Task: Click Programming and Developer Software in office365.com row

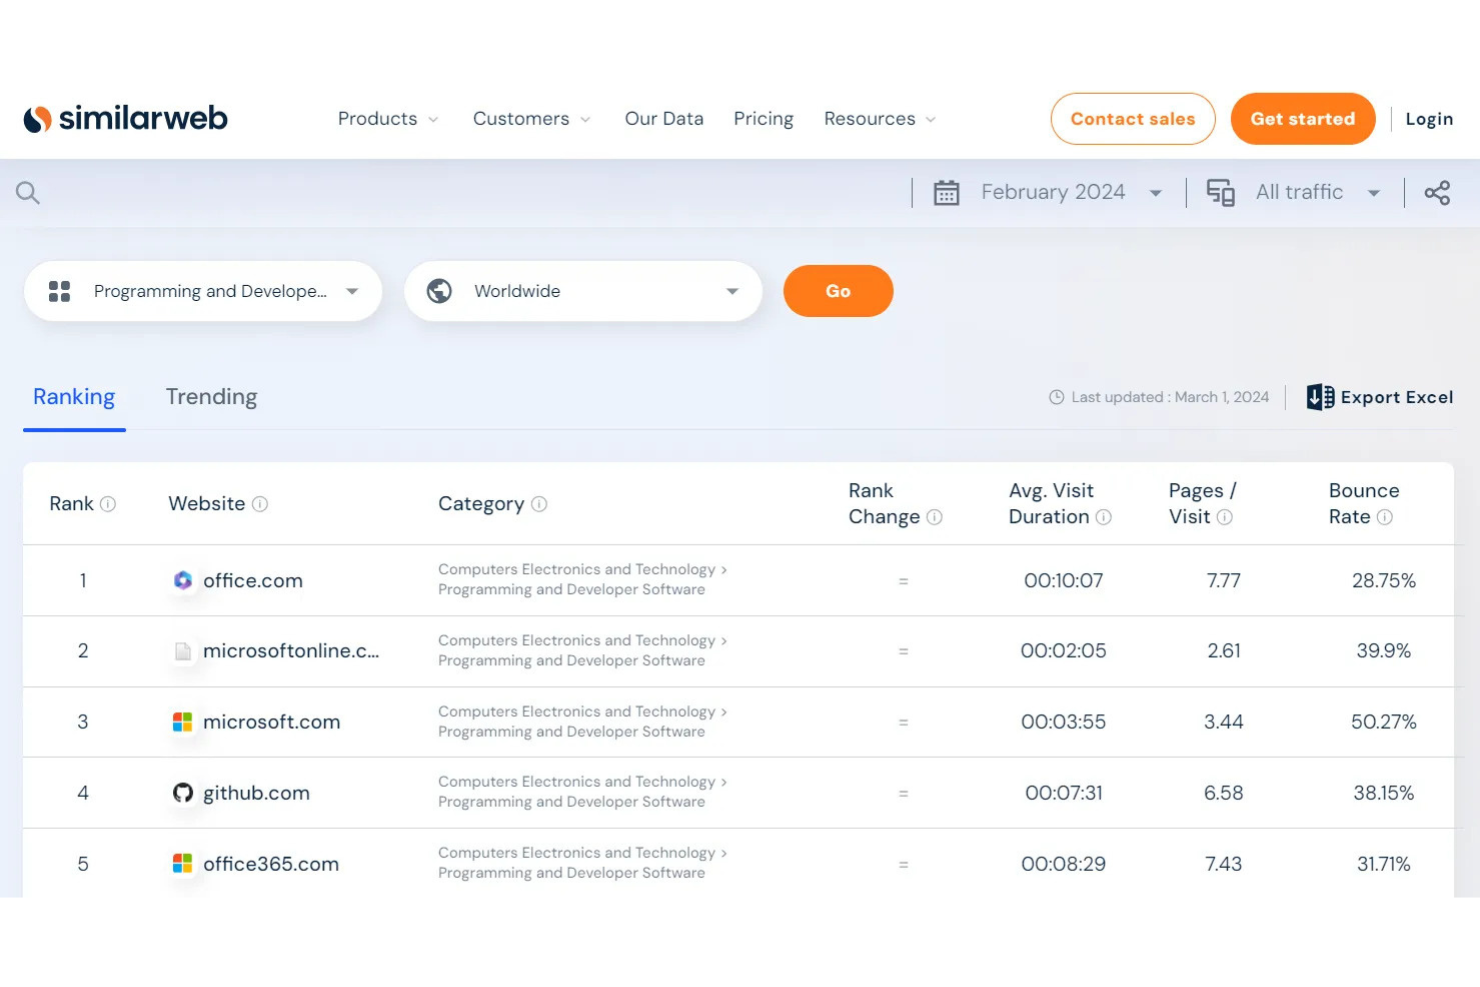Action: click(x=571, y=873)
